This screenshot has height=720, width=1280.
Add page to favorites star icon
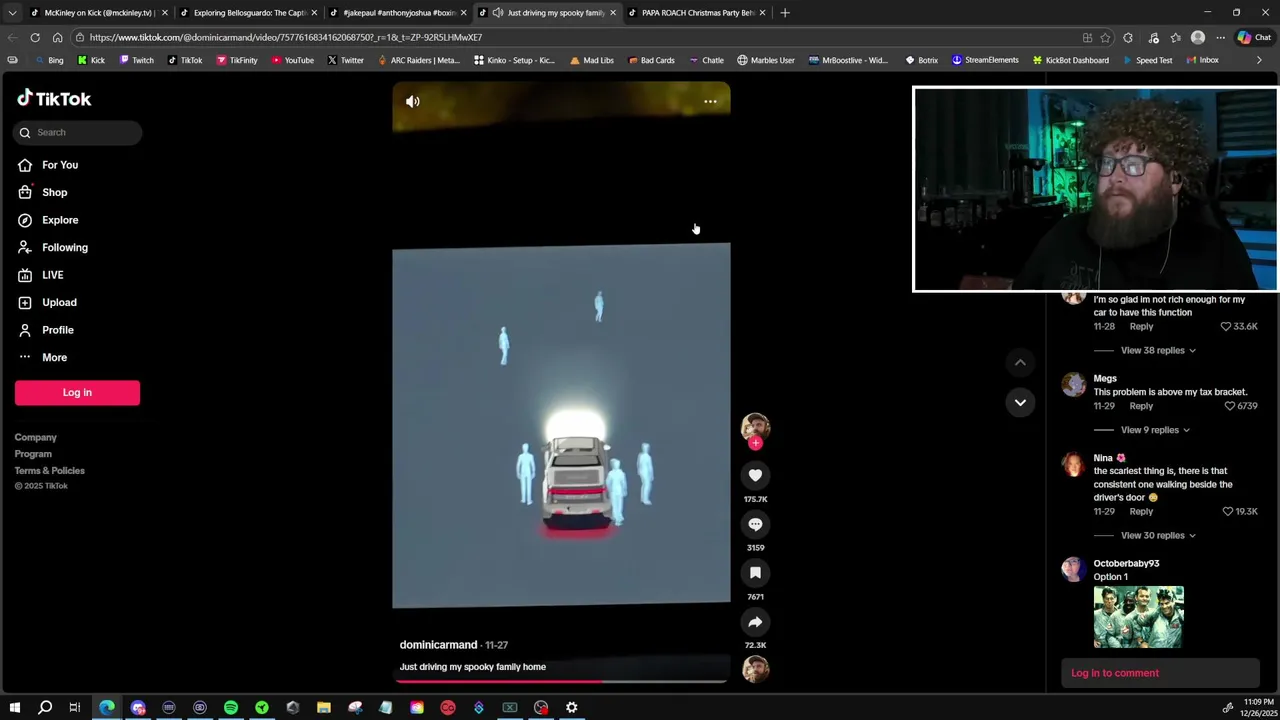tap(1105, 37)
